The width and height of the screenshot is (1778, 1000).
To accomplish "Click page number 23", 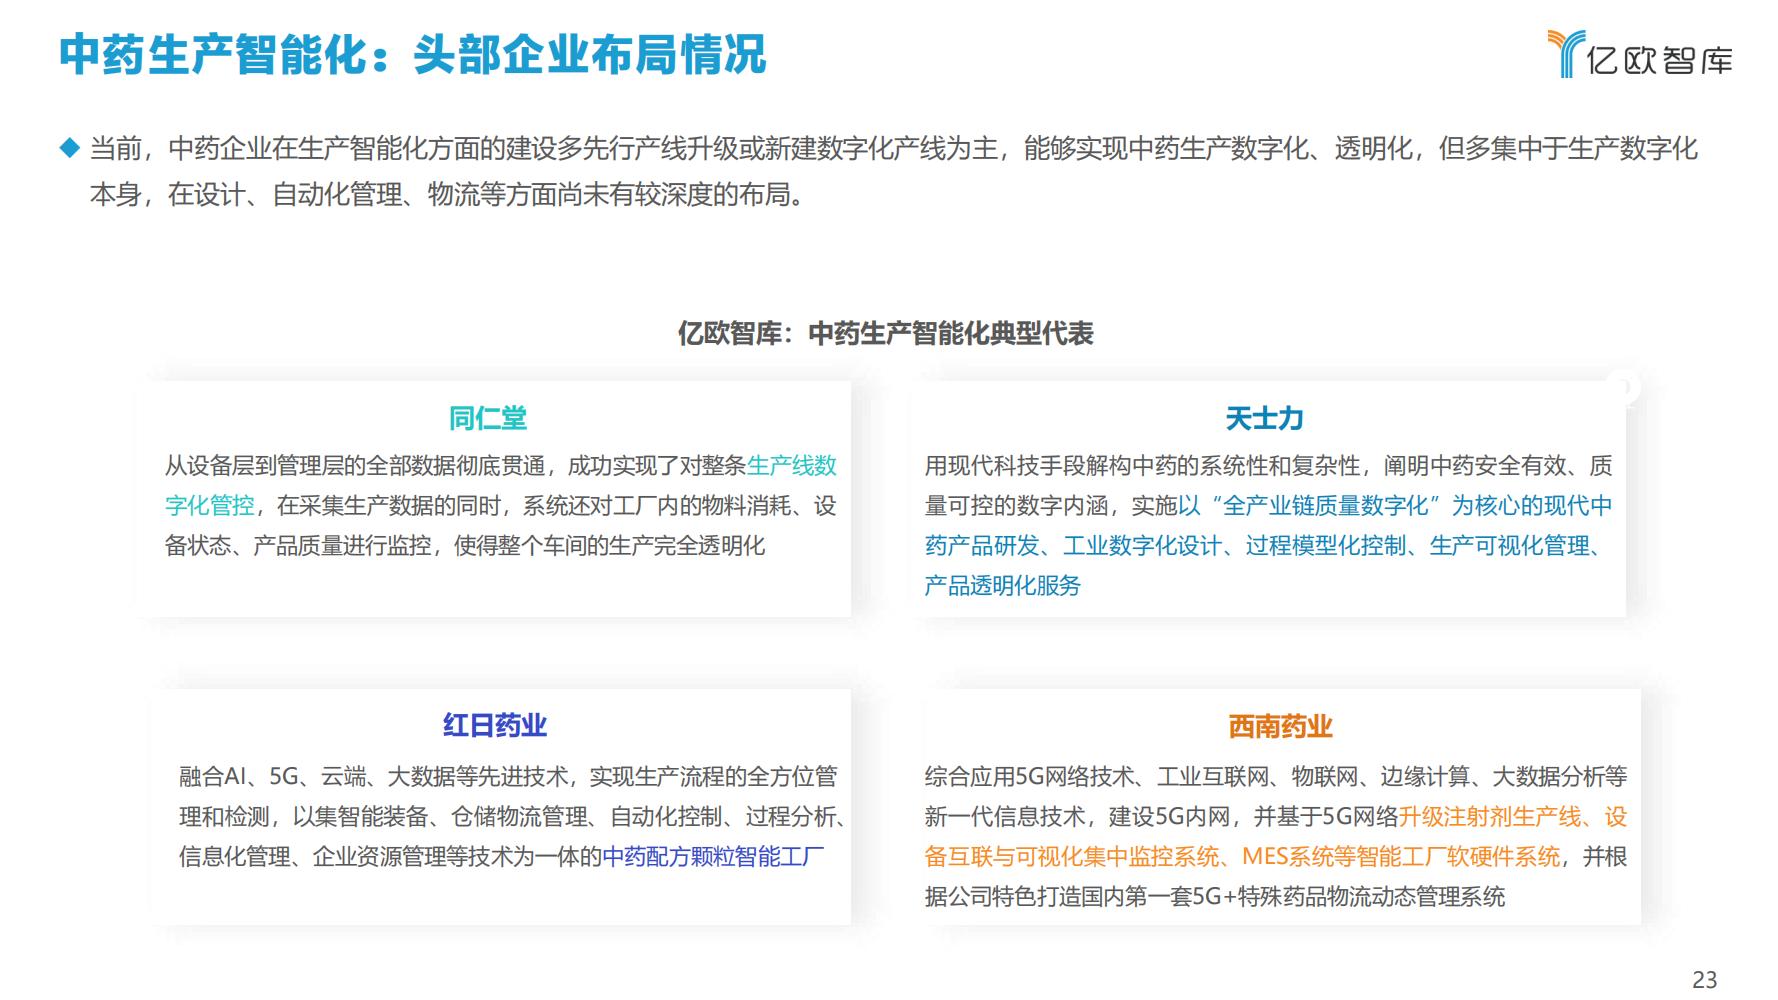I will (x=1704, y=979).
